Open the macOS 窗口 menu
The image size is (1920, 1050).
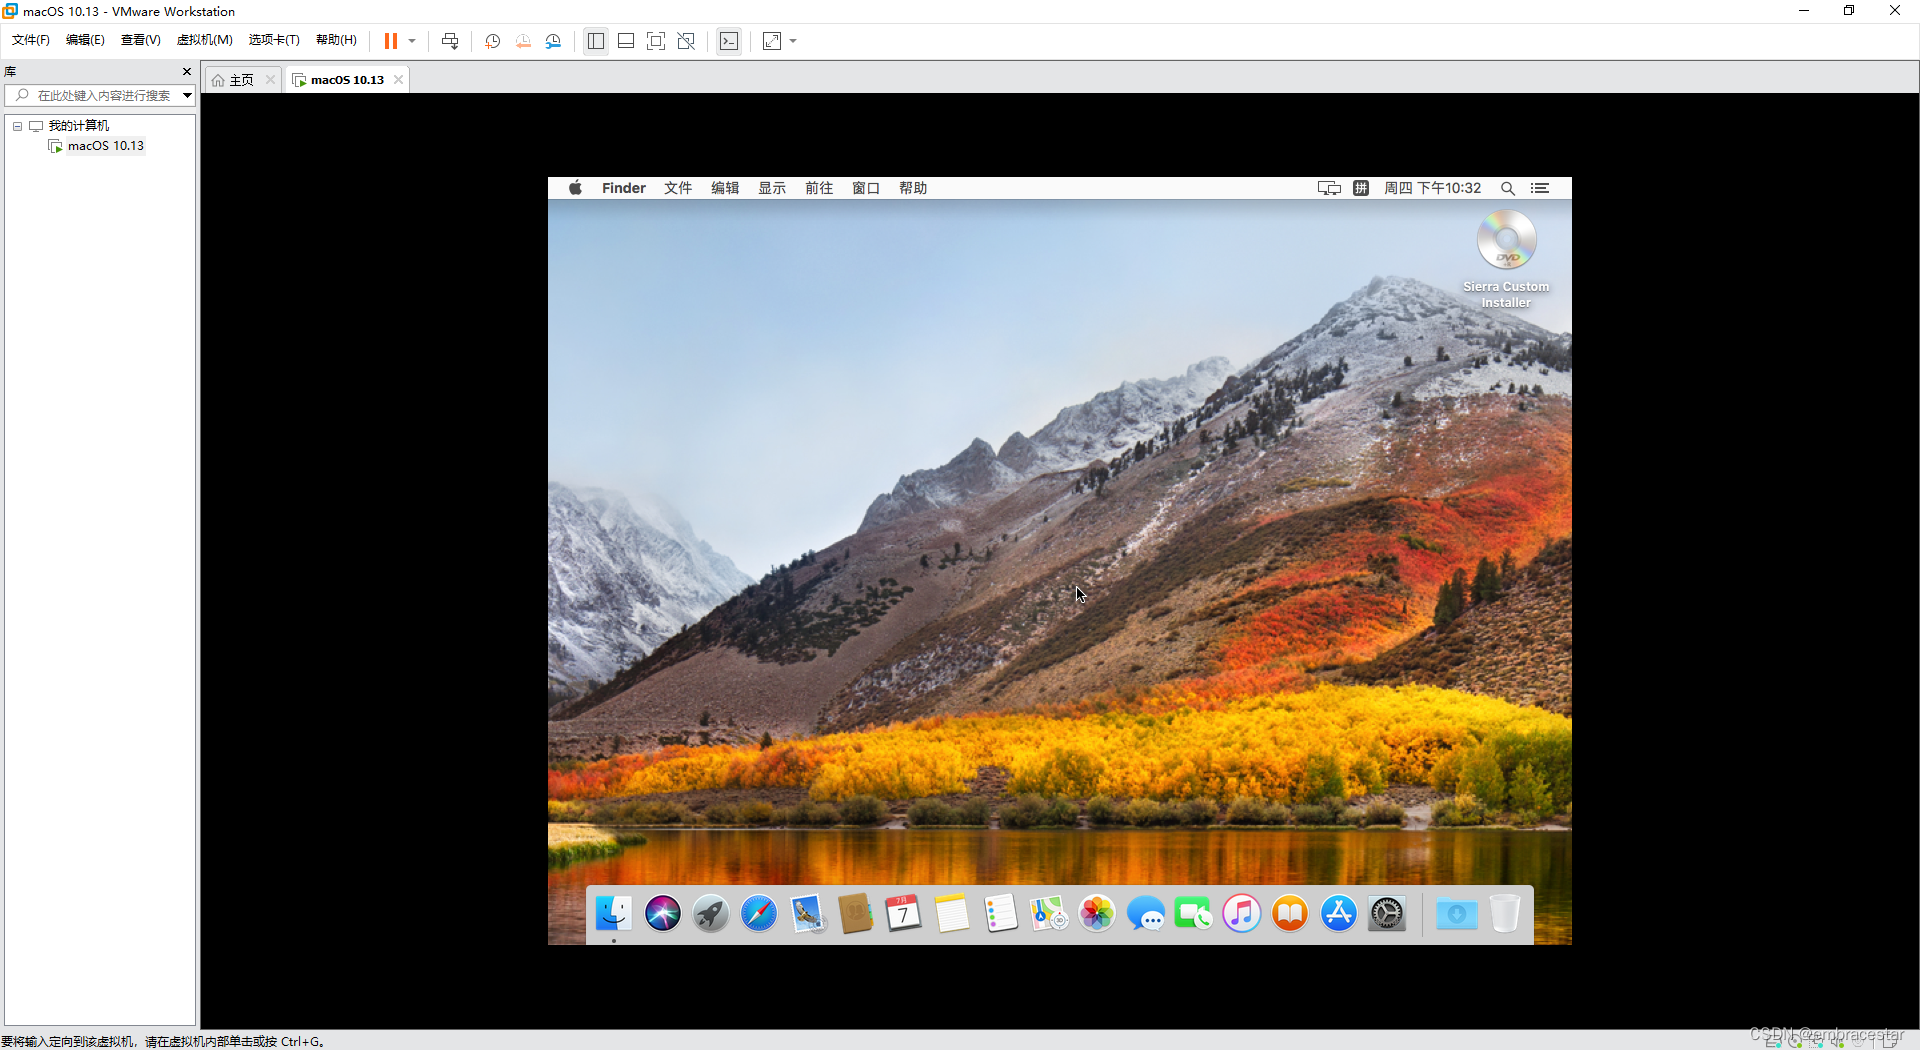point(866,188)
